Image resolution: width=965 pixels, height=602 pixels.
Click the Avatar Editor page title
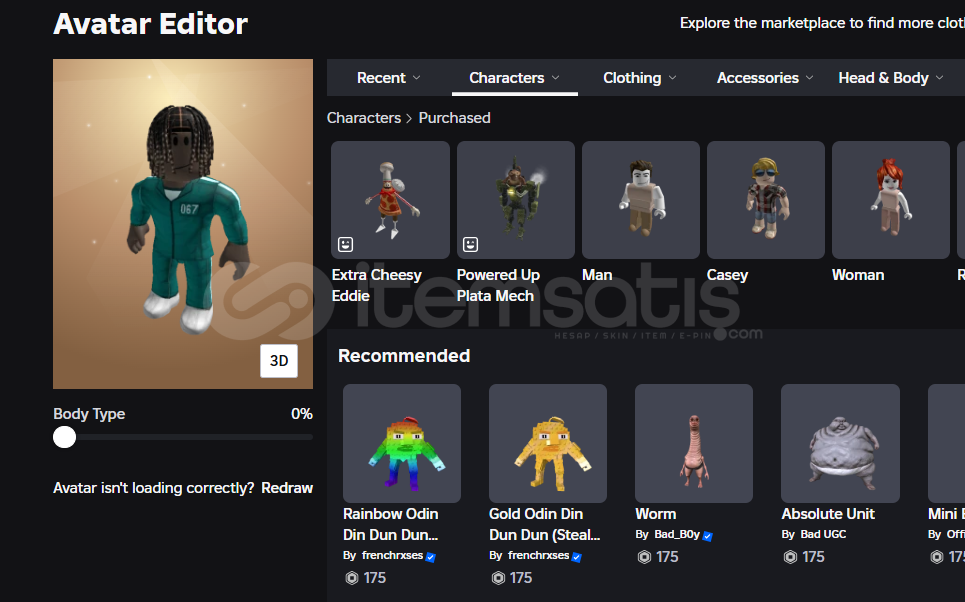[150, 24]
